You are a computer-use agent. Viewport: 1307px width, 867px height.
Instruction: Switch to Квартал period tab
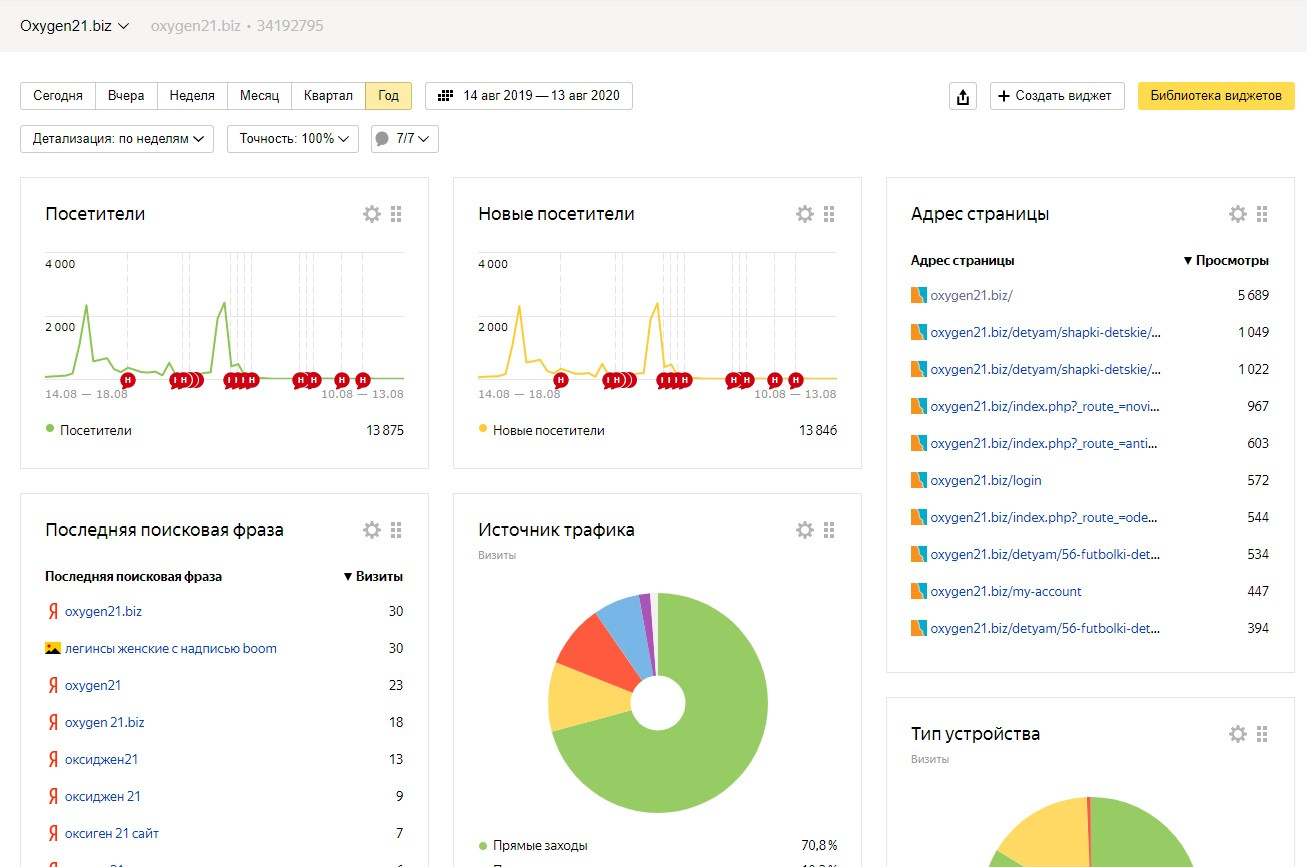click(328, 96)
